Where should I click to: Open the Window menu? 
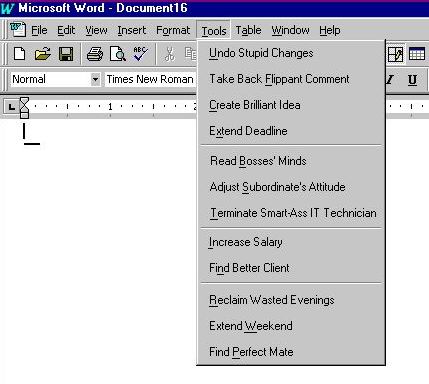[x=290, y=30]
